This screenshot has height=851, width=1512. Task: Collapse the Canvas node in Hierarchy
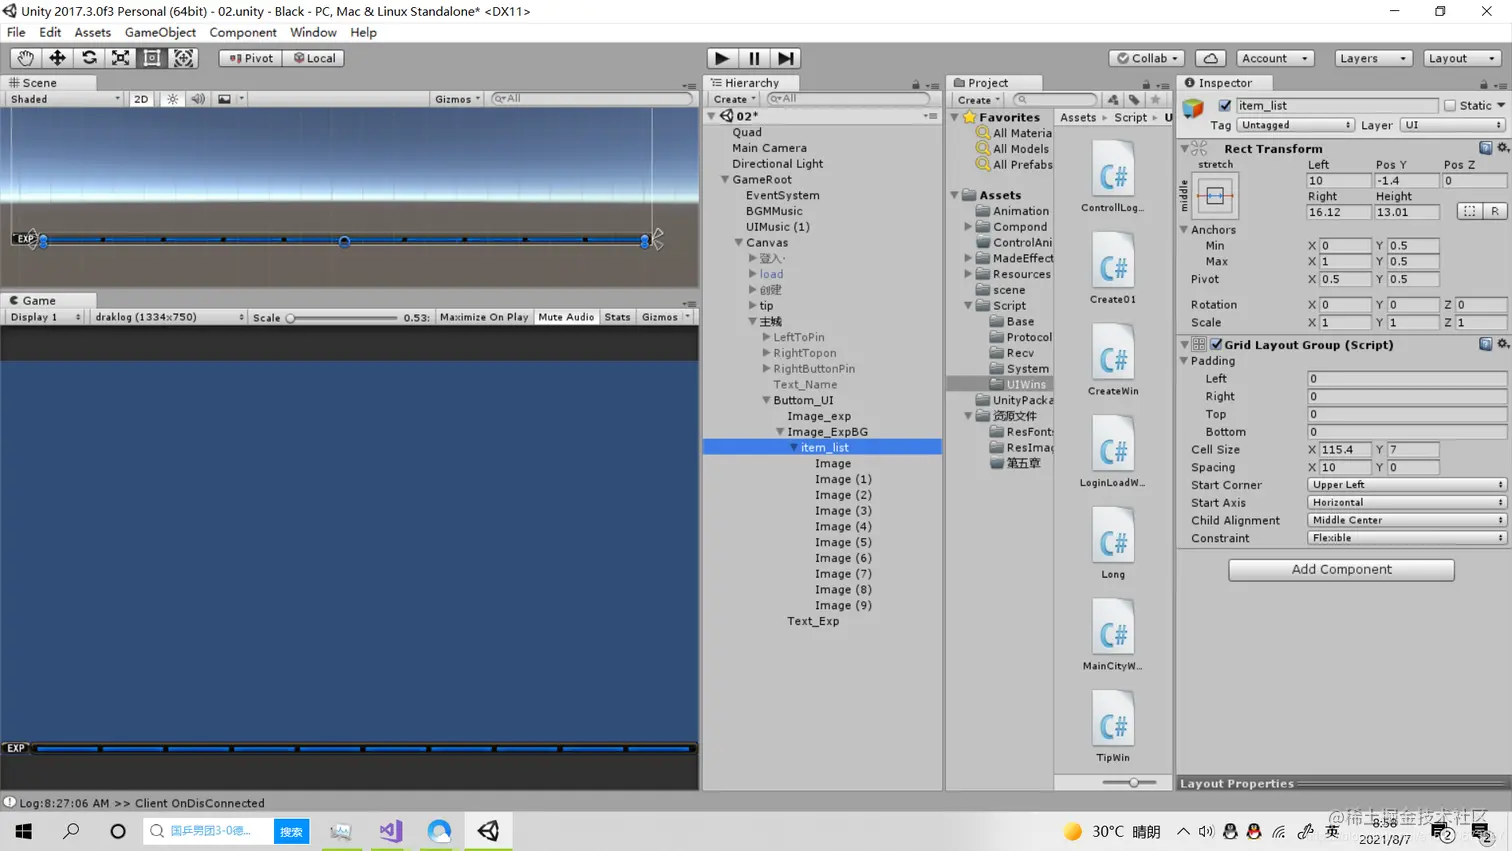[739, 242]
